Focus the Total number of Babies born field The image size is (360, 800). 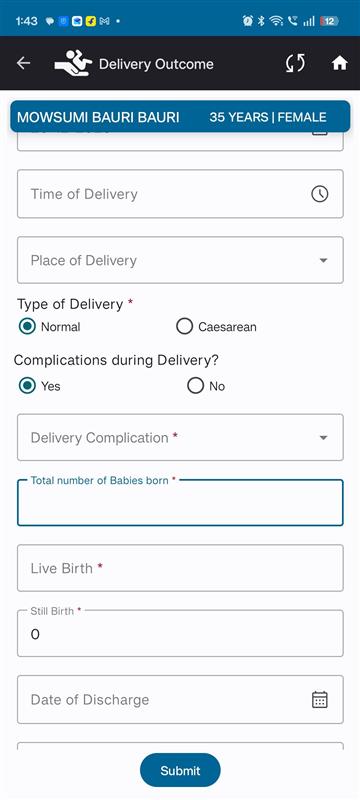click(x=180, y=503)
